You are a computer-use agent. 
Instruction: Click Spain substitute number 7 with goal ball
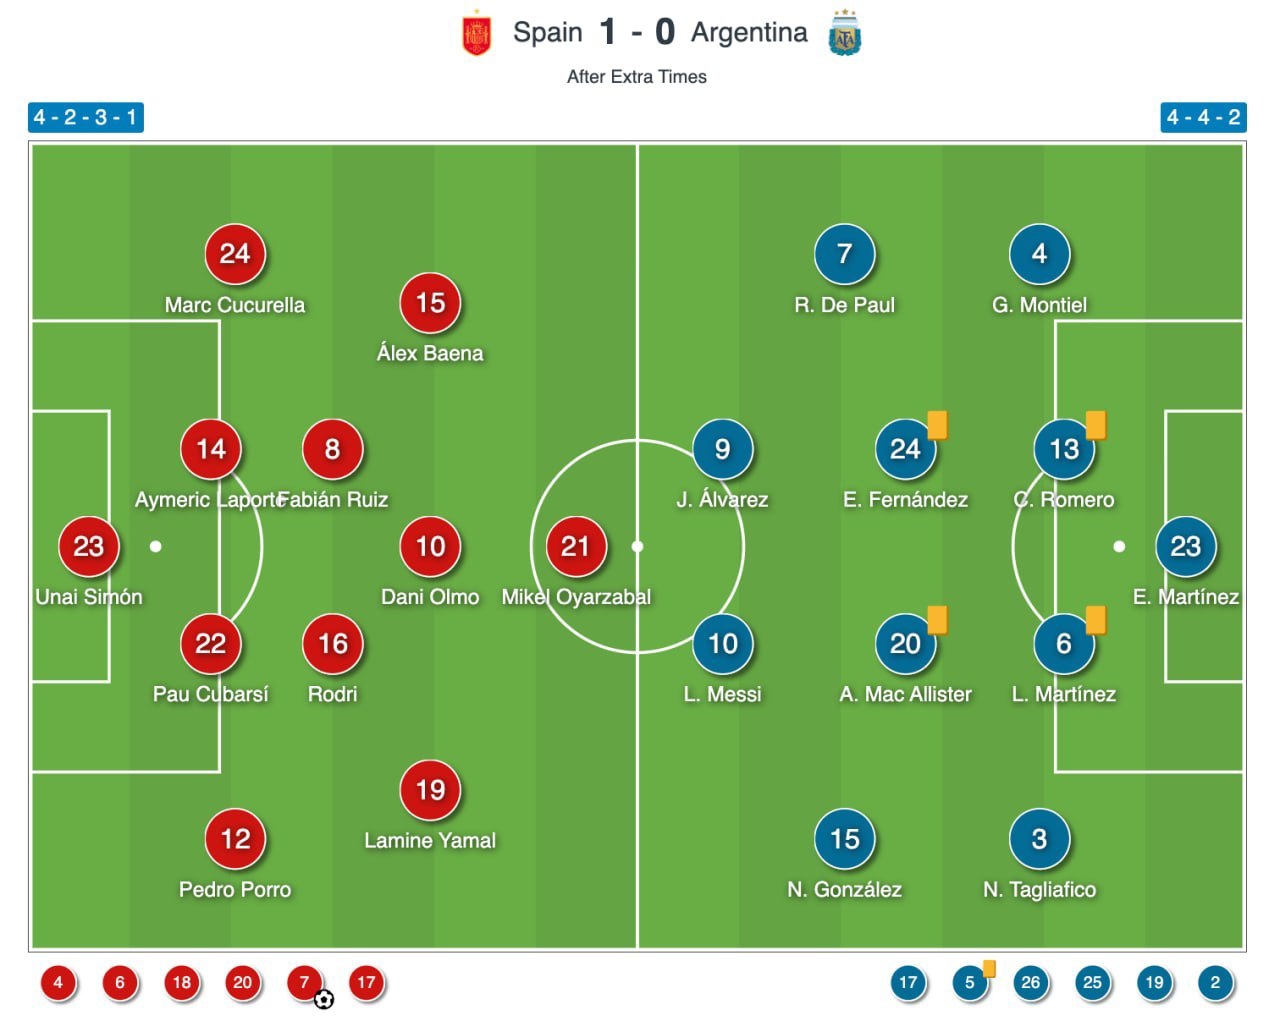[305, 982]
